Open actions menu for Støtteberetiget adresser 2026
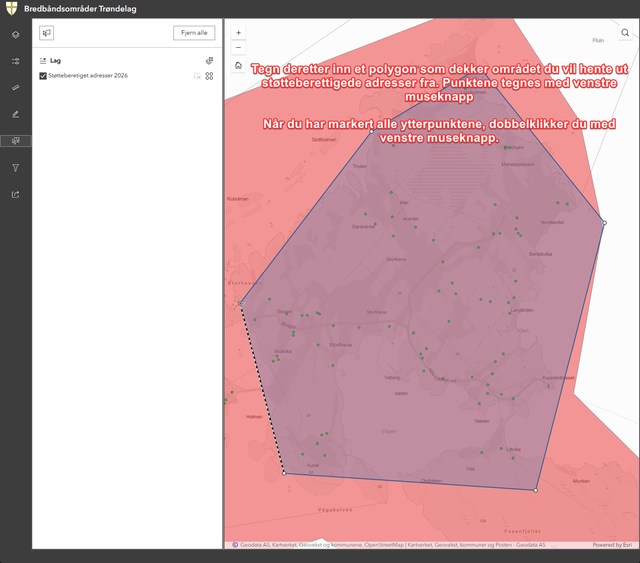Image resolution: width=640 pixels, height=563 pixels. 209,76
